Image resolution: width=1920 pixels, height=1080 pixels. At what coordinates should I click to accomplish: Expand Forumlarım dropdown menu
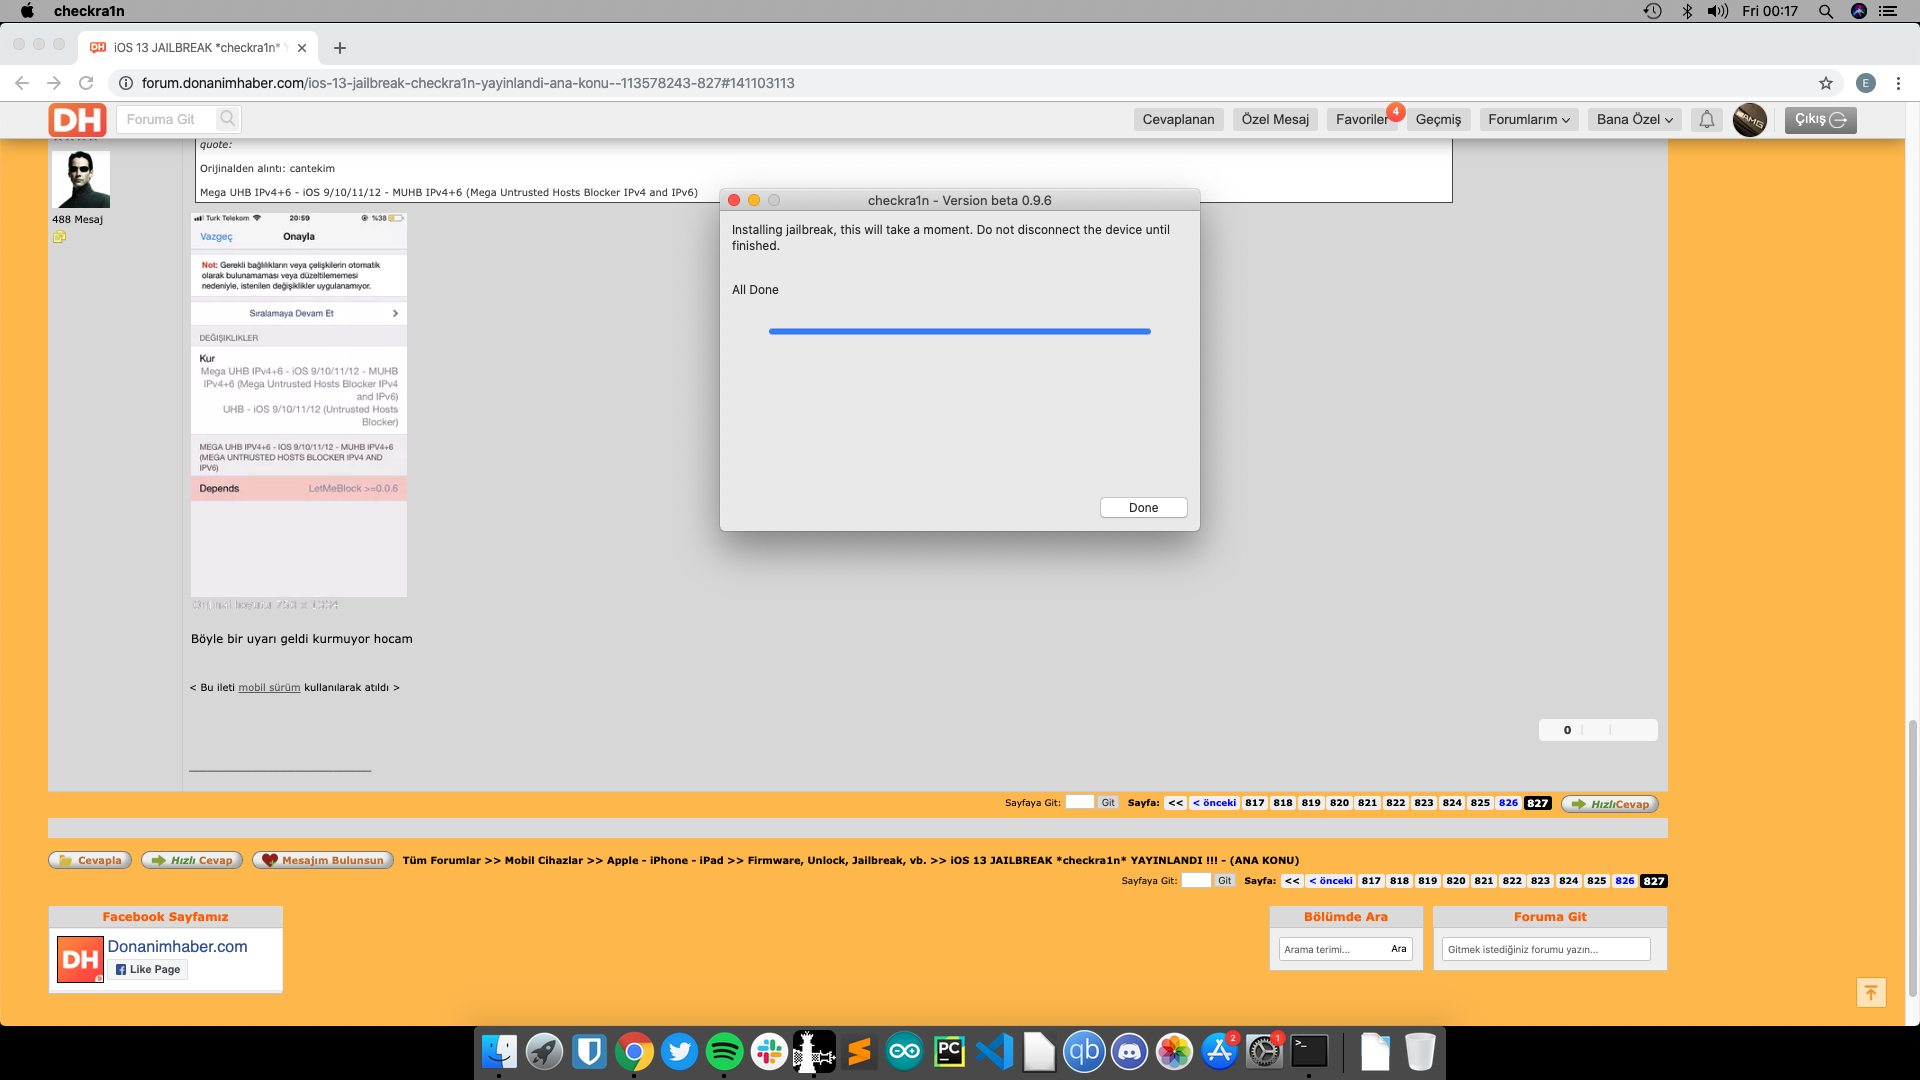click(1528, 120)
